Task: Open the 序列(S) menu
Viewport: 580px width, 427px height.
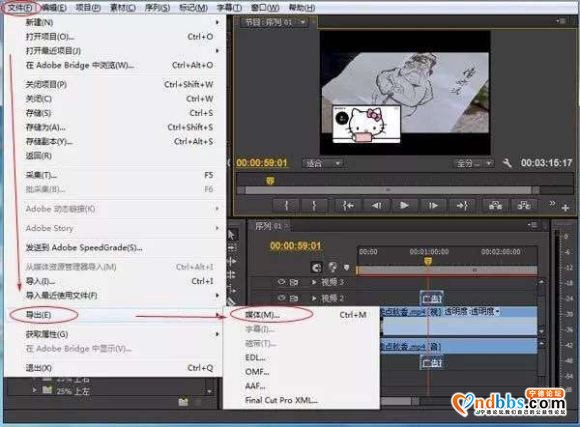Action: click(x=157, y=7)
